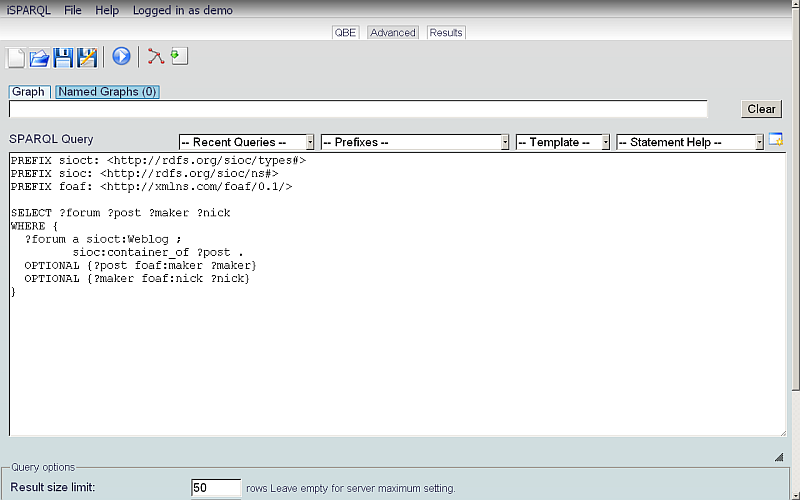Switch to the Advanced tab
Viewport: 800px width, 500px height.
point(393,33)
